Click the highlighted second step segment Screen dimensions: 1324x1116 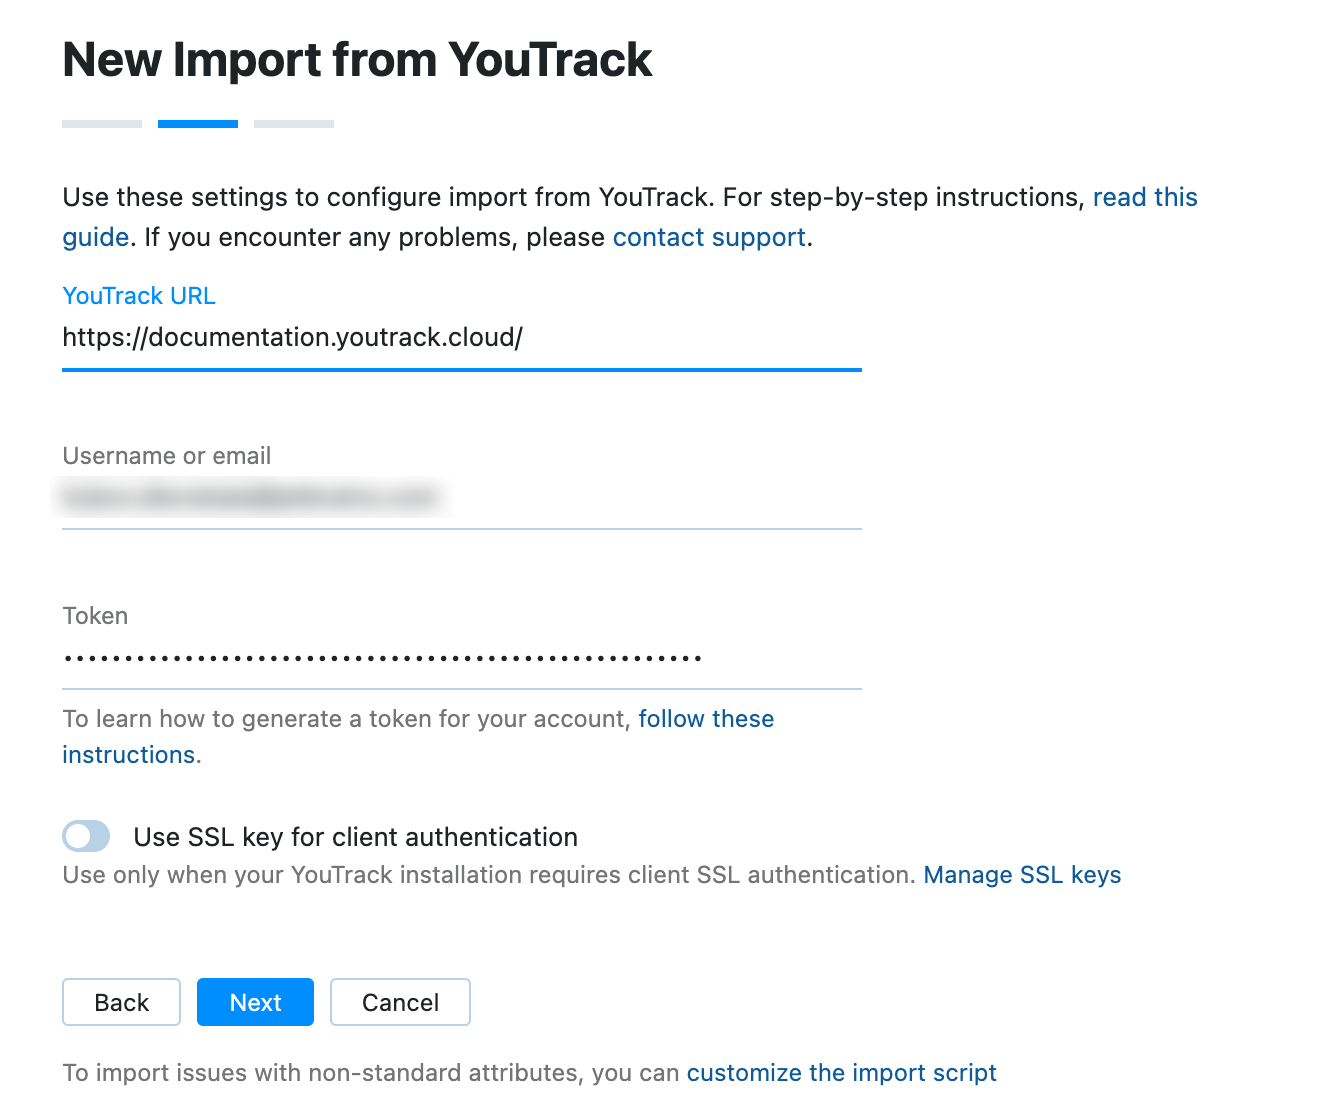click(197, 123)
